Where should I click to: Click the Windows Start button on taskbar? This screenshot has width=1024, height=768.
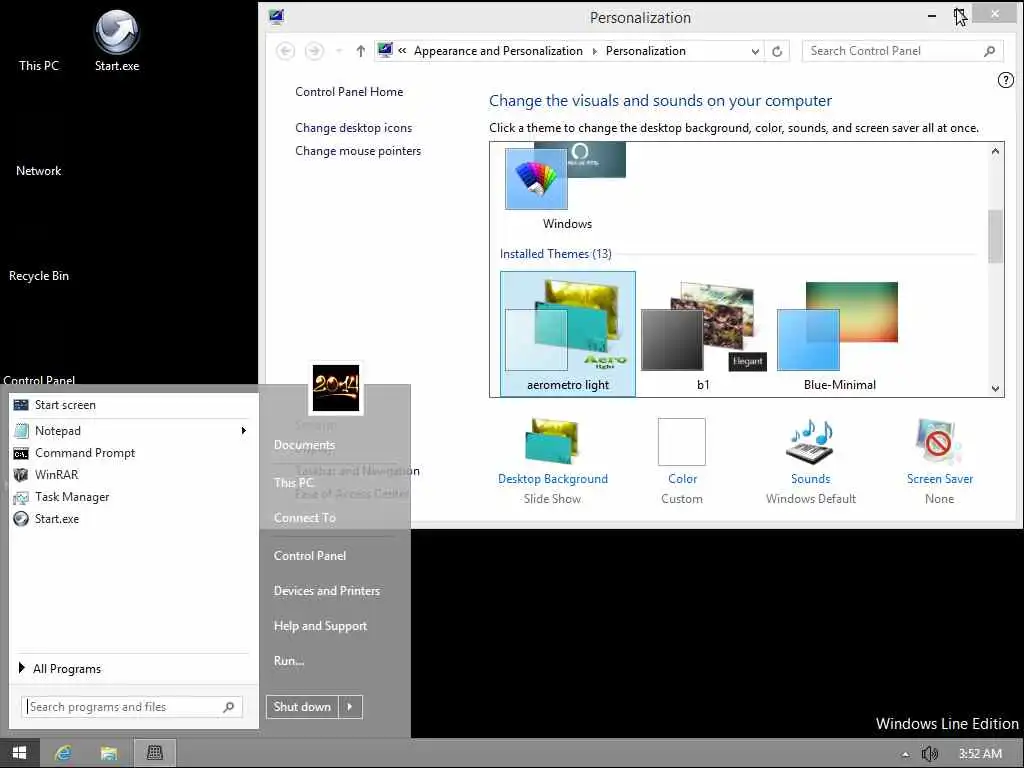[x=20, y=753]
